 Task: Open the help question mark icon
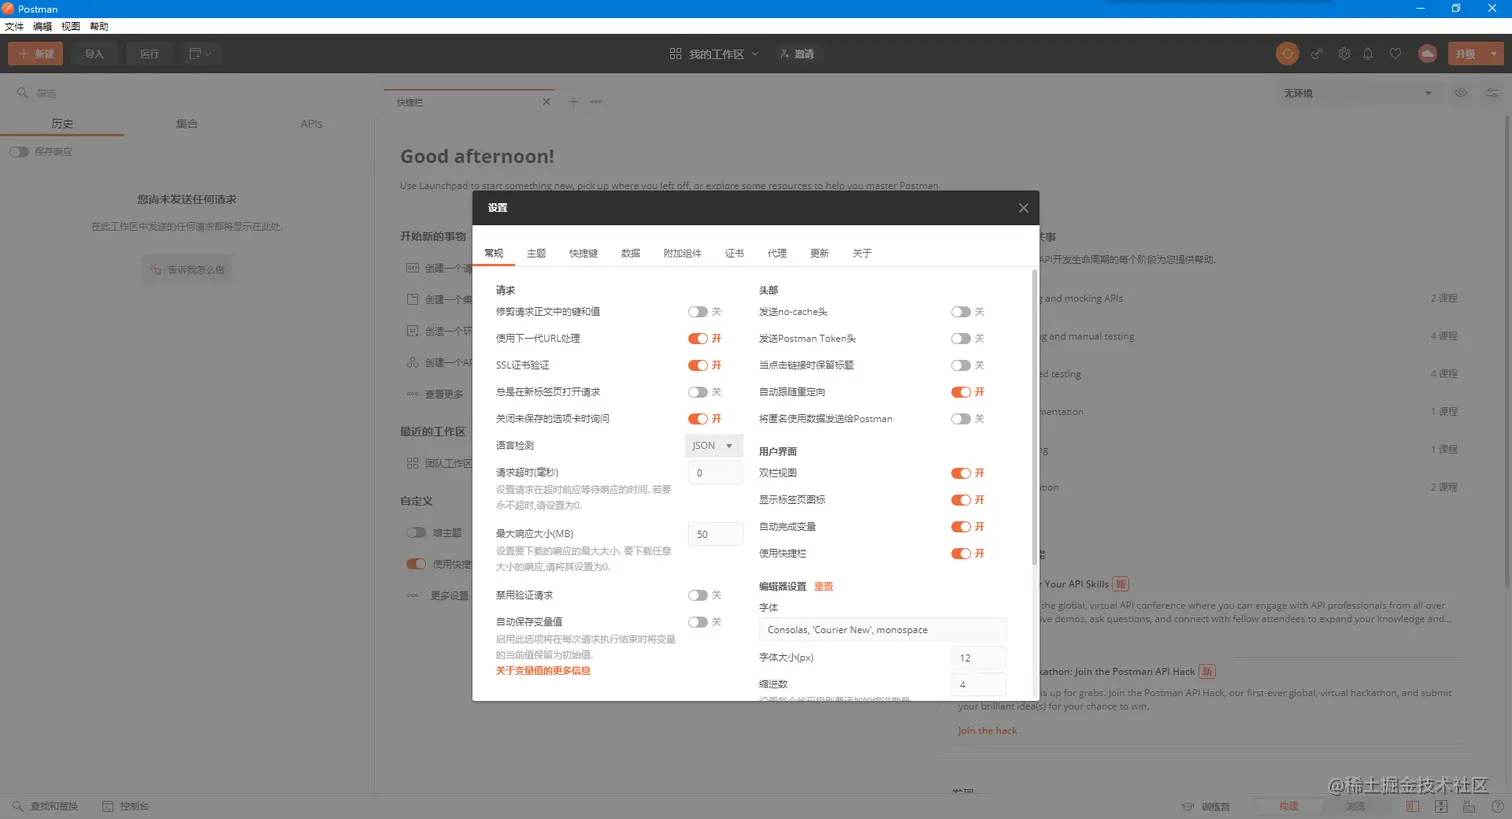pyautogui.click(x=1496, y=806)
